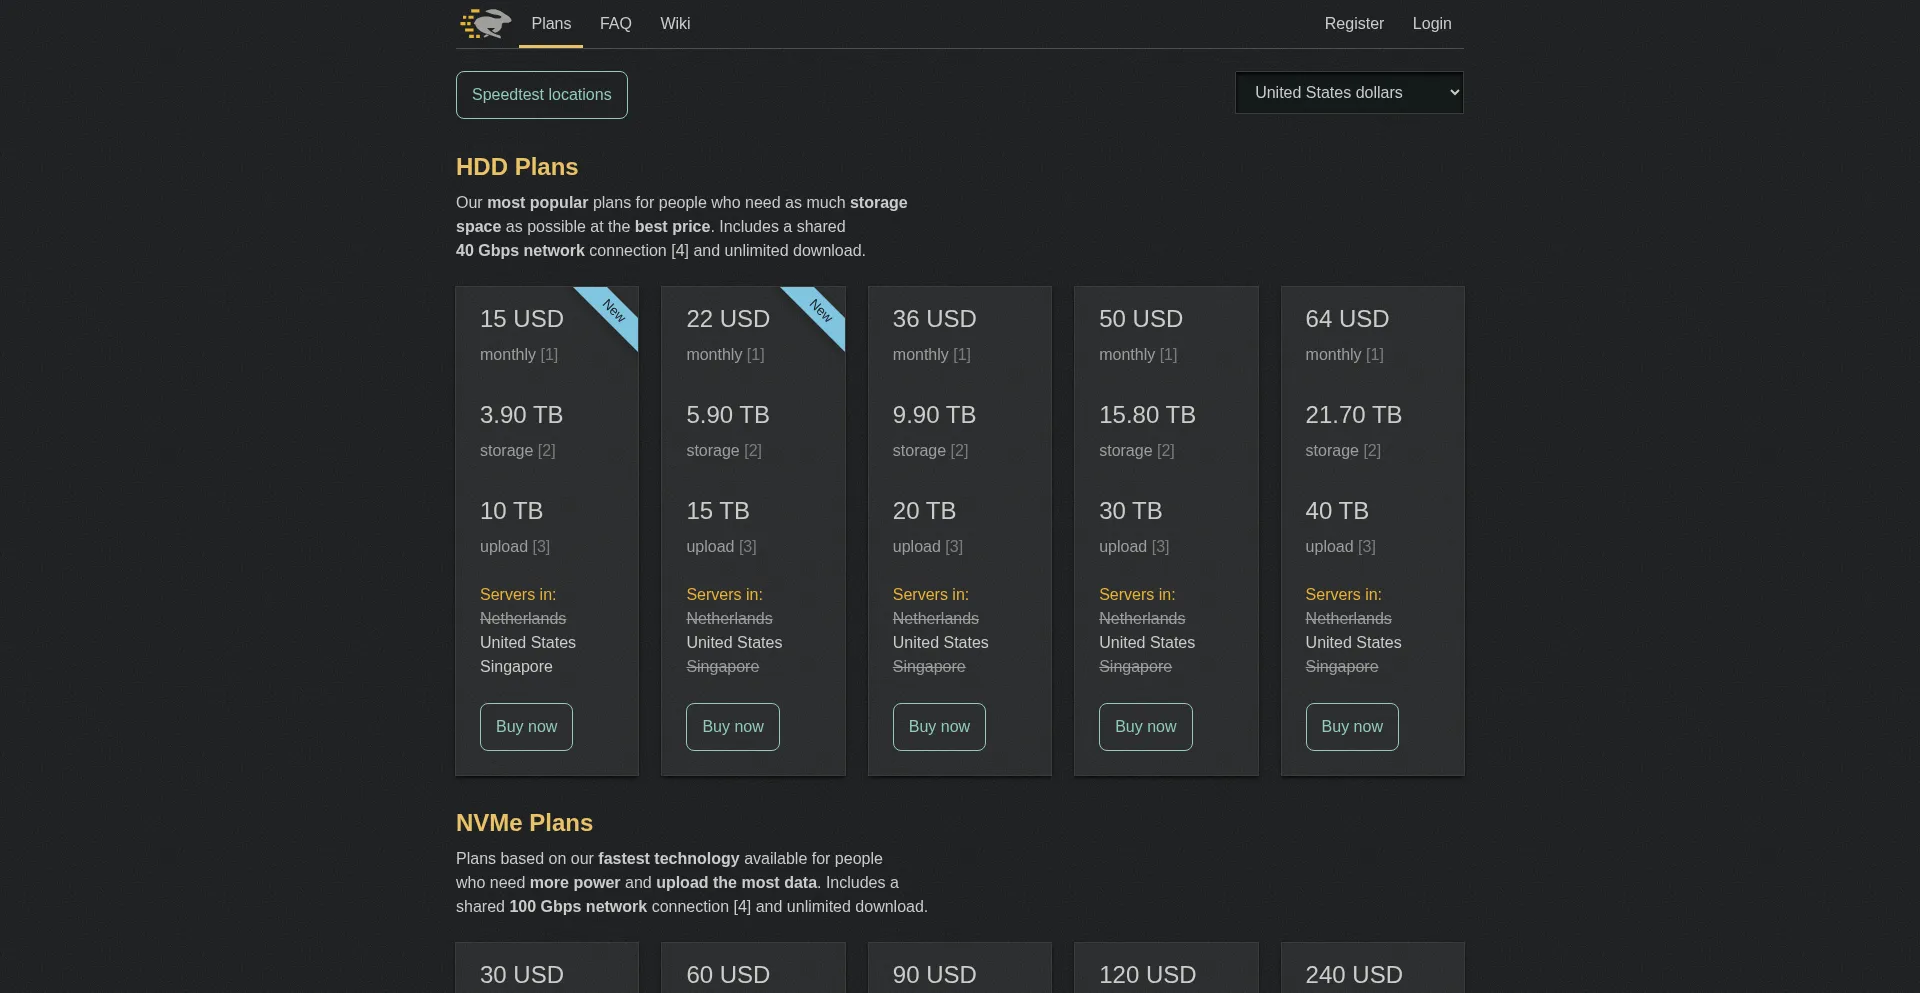The height and width of the screenshot is (993, 1920).
Task: Buy the 15 USD HDD plan
Action: tap(526, 727)
